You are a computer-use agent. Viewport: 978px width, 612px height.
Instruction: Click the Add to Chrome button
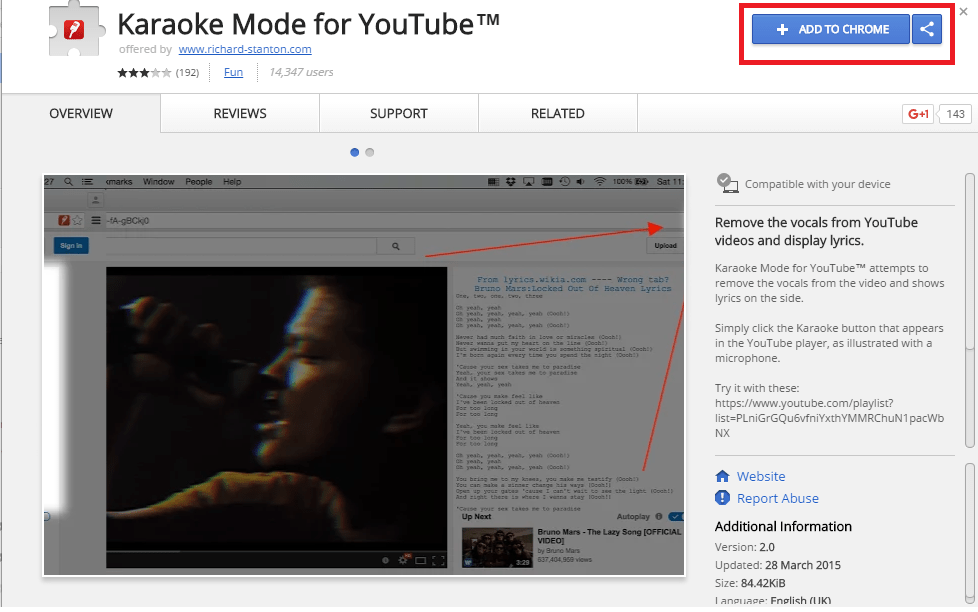pos(830,29)
